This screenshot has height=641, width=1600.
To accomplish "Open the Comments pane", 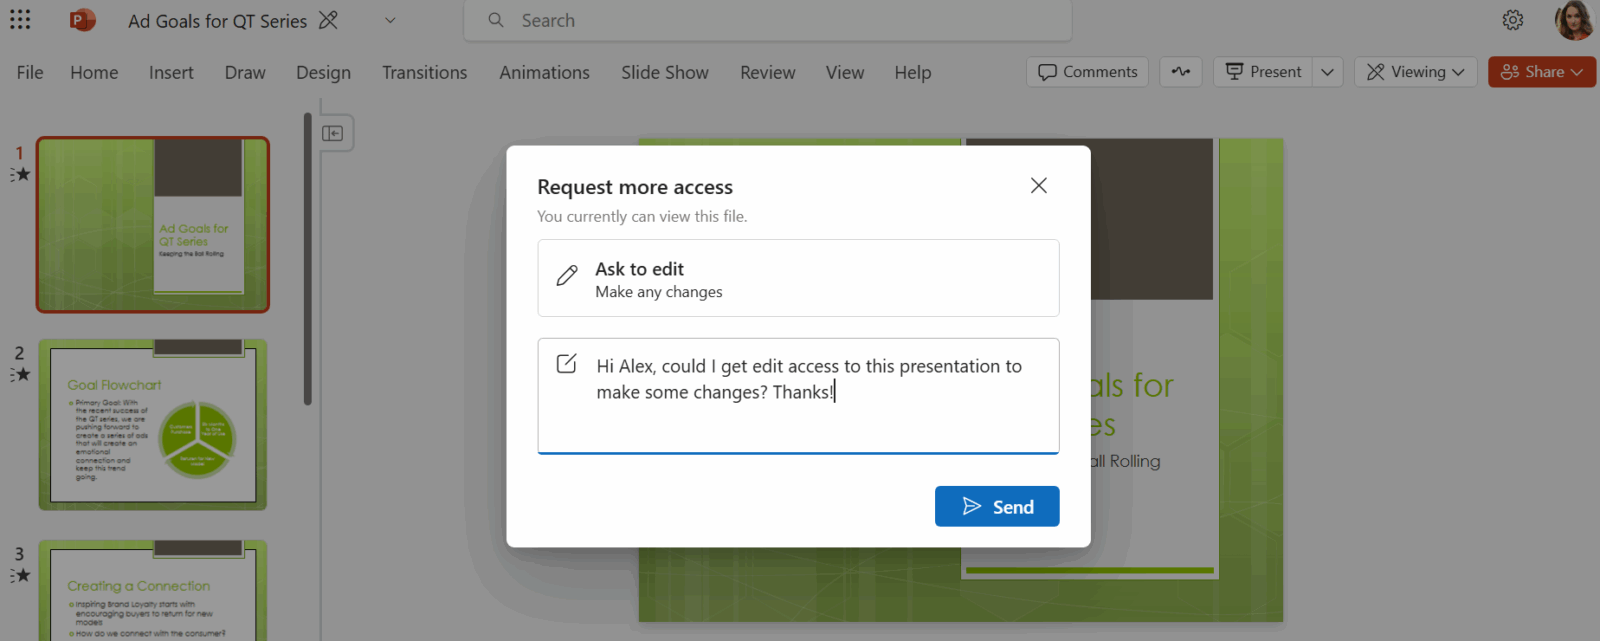I will 1087,72.
